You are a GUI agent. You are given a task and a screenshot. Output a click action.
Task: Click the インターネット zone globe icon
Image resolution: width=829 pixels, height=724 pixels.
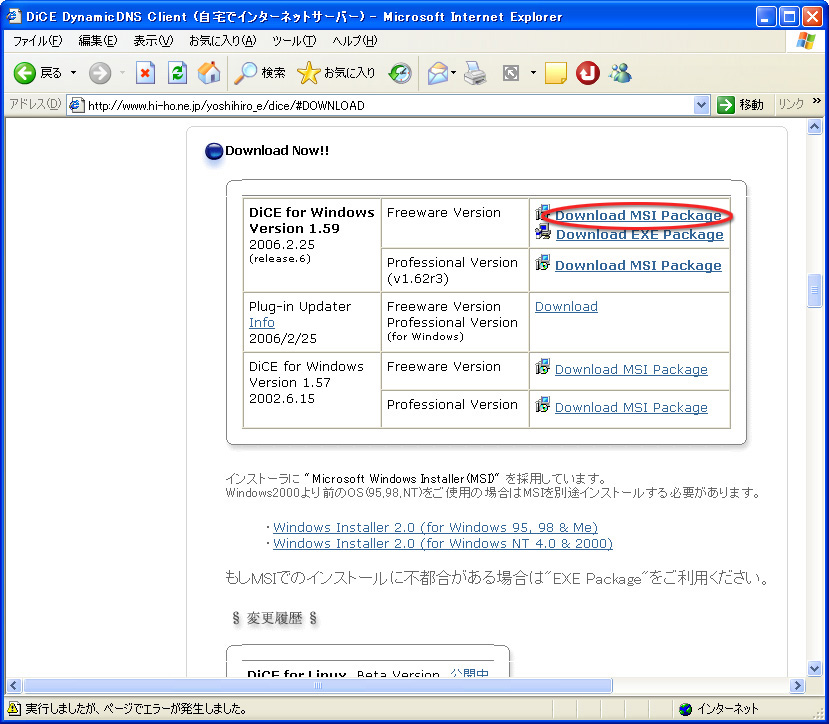coord(686,709)
